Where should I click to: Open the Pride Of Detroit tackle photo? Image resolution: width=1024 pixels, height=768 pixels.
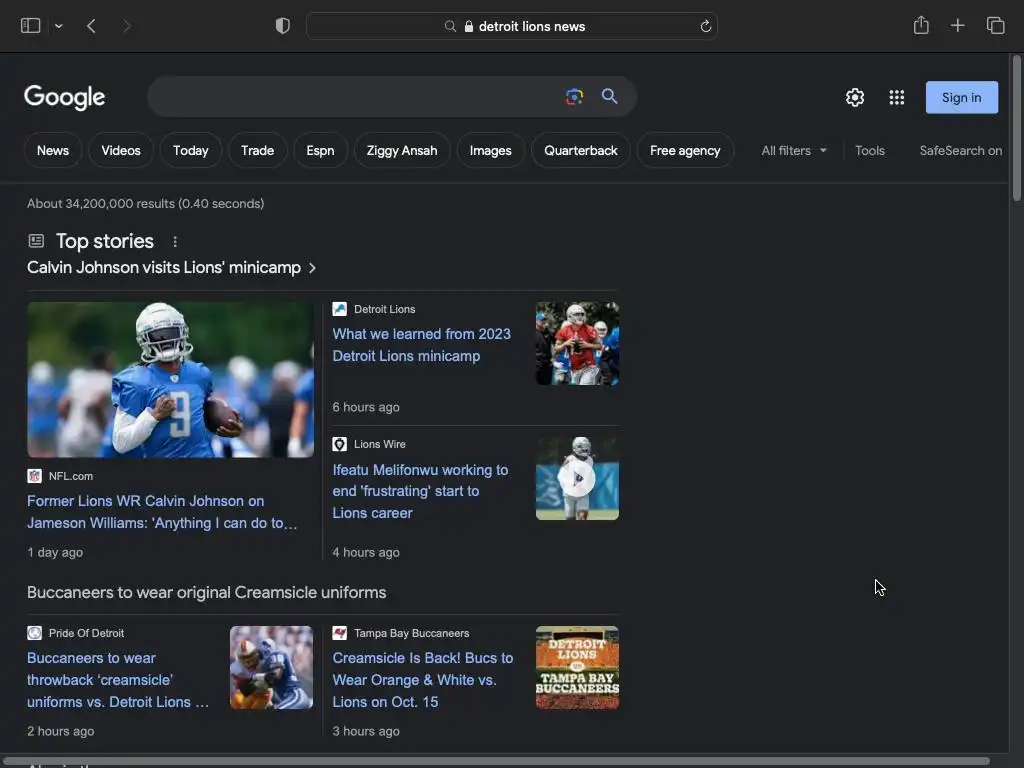(271, 667)
